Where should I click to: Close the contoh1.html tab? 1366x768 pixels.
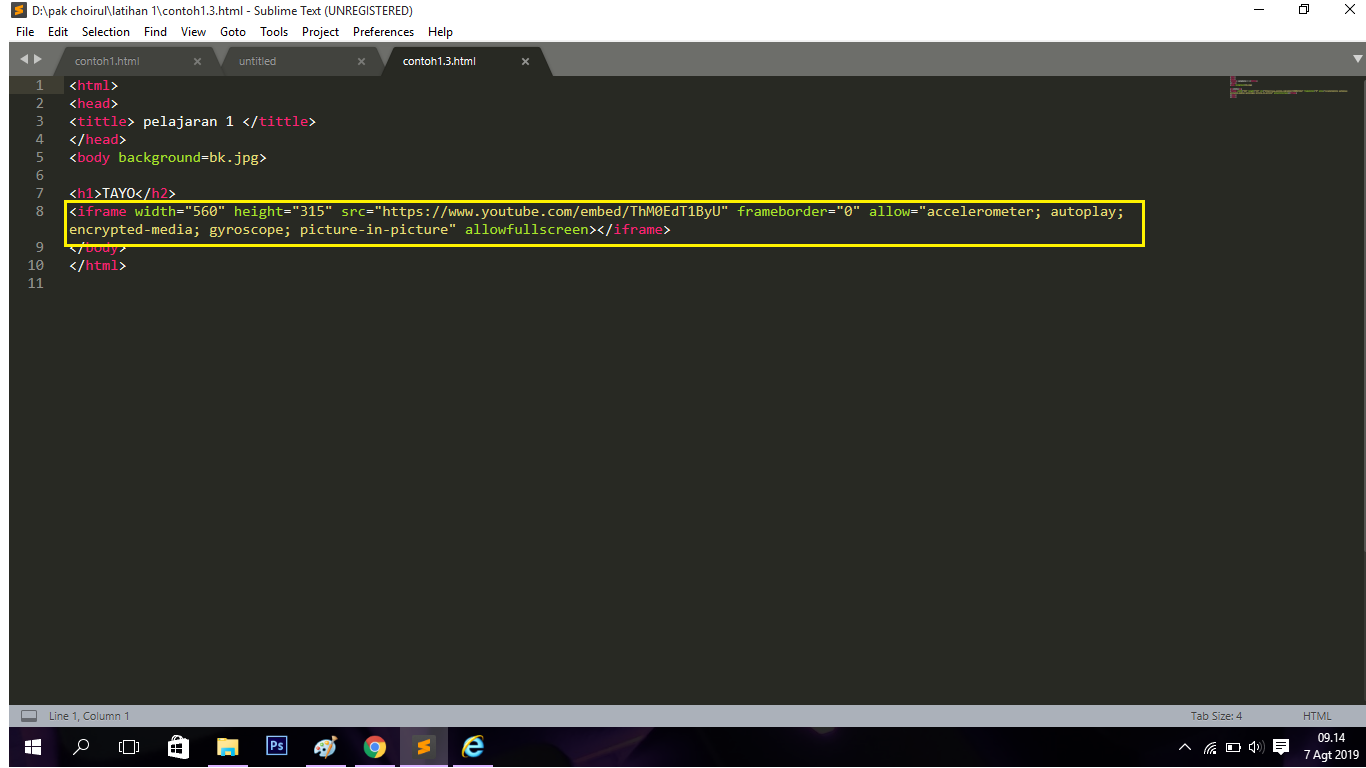pyautogui.click(x=197, y=61)
